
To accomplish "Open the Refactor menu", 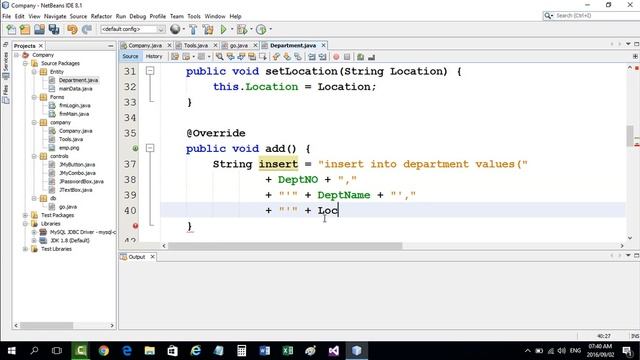I will coord(101,16).
